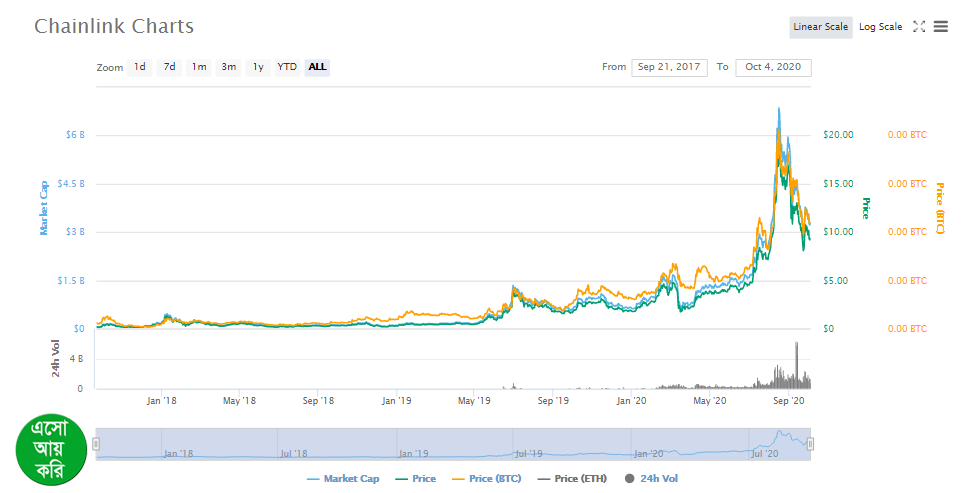Image resolution: width=975 pixels, height=493 pixels.
Task: Click the green Bengali logo badge
Action: pos(51,447)
